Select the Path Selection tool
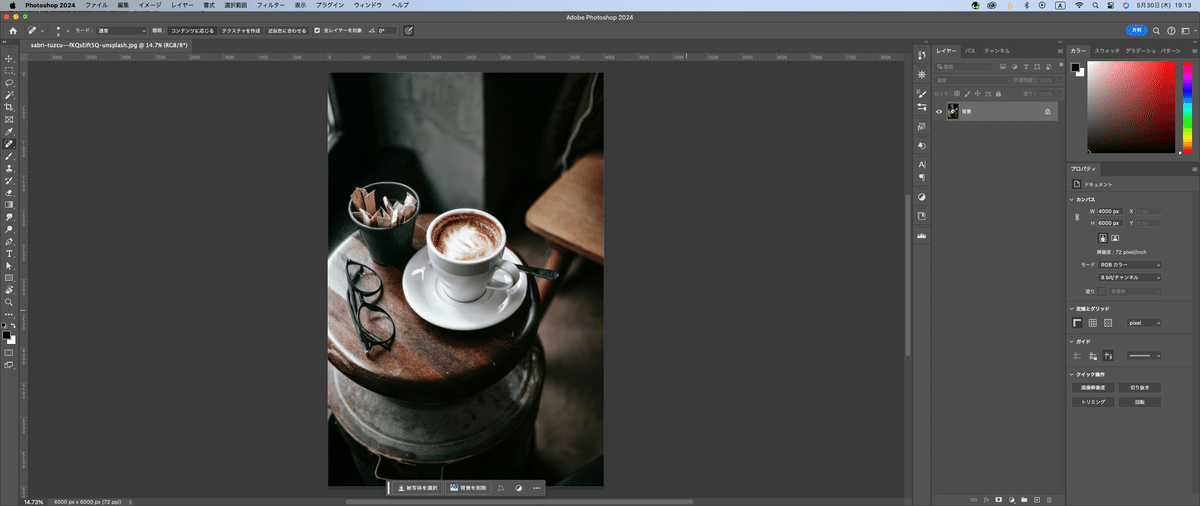This screenshot has width=1200, height=506. [9, 265]
